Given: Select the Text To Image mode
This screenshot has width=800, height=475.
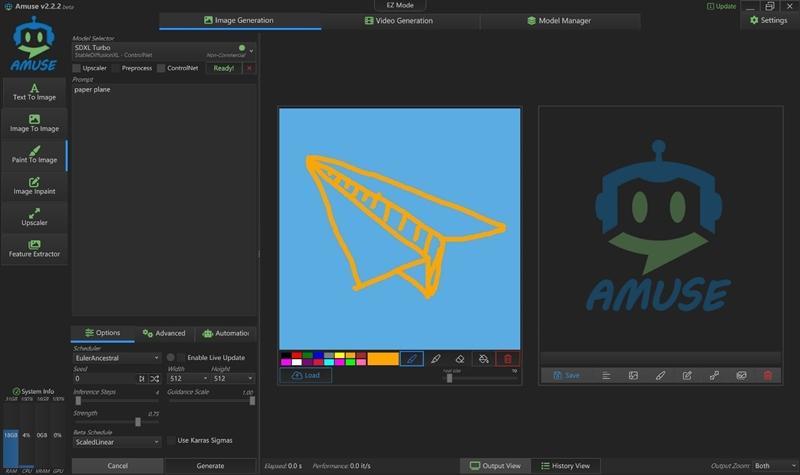Looking at the screenshot, I should click(x=34, y=91).
